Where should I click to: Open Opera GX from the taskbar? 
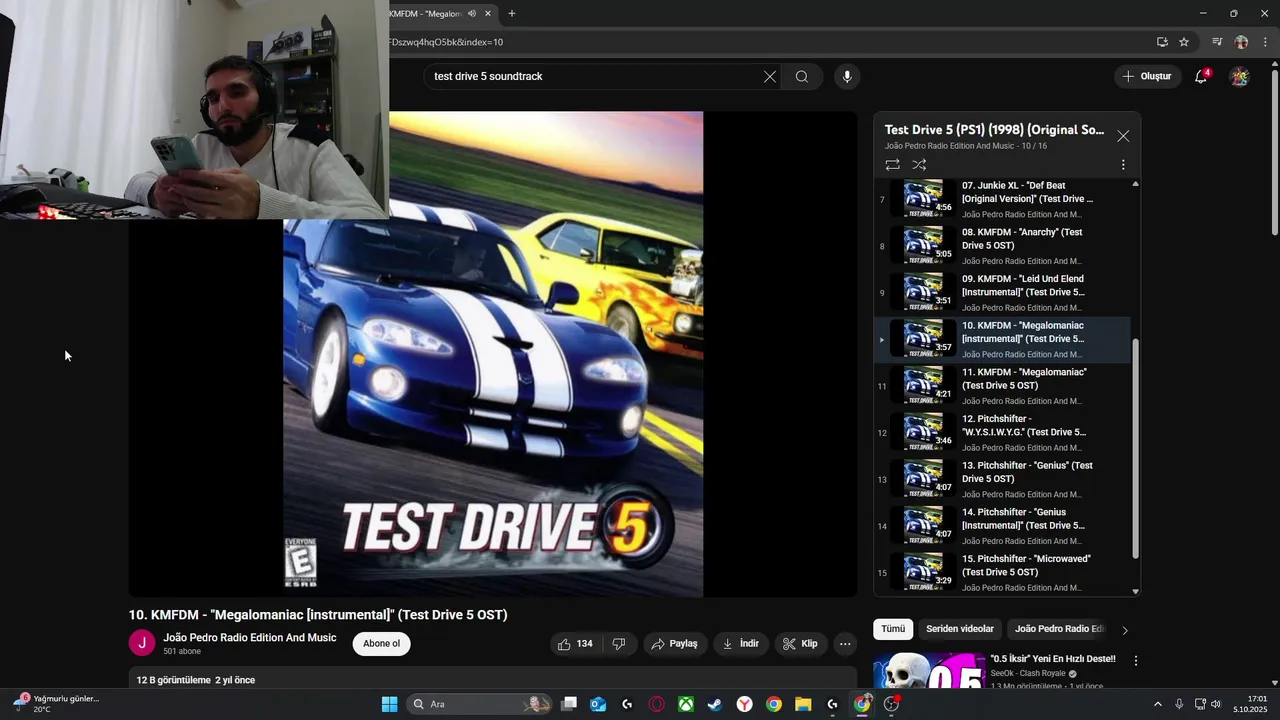[657, 704]
